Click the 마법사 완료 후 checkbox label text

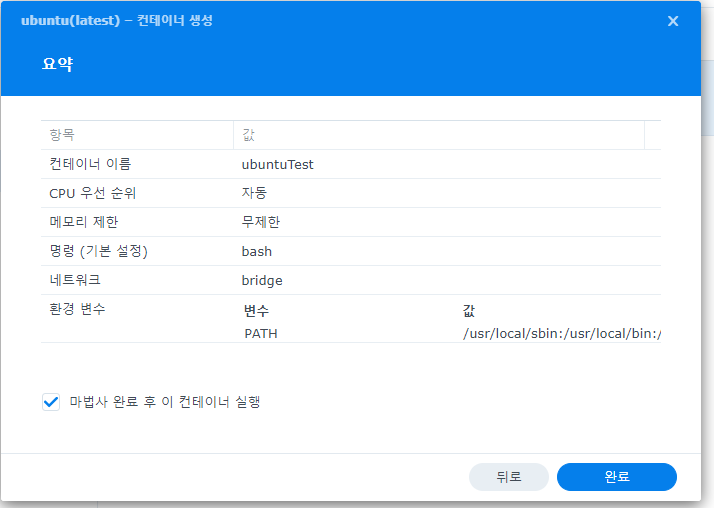pyautogui.click(x=165, y=402)
